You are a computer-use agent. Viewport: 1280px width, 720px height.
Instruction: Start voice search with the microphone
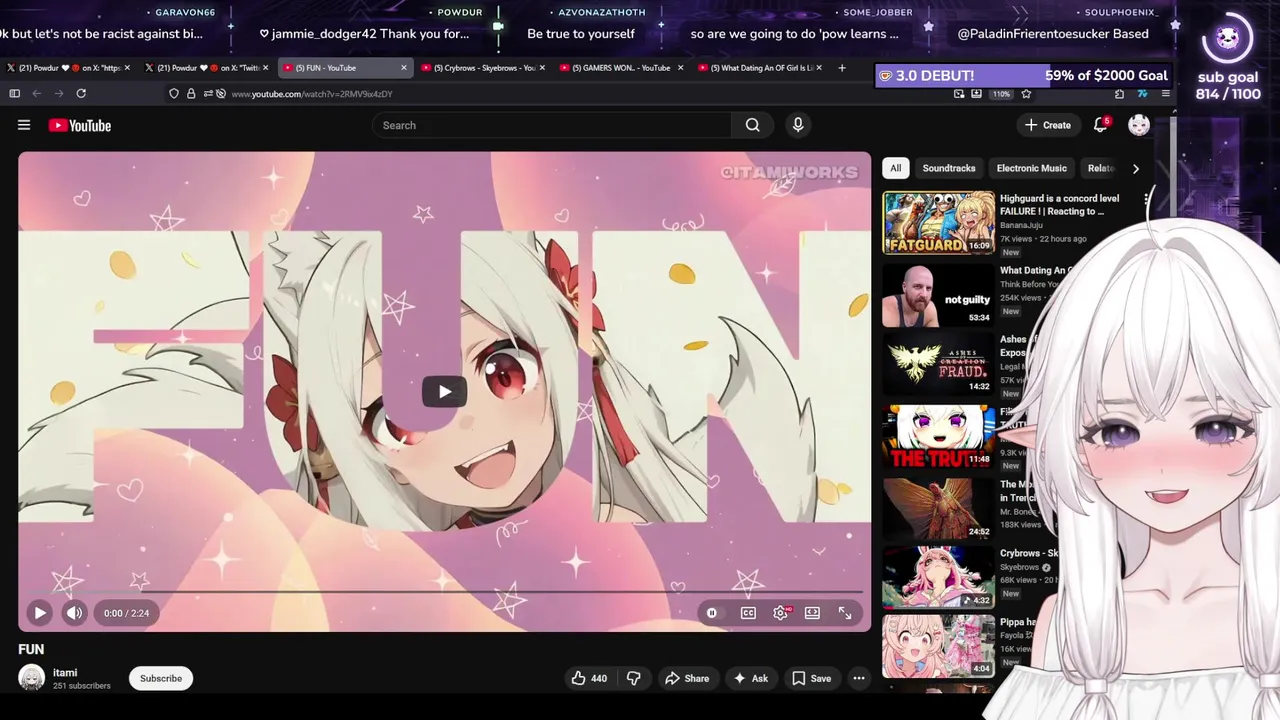[x=798, y=125]
